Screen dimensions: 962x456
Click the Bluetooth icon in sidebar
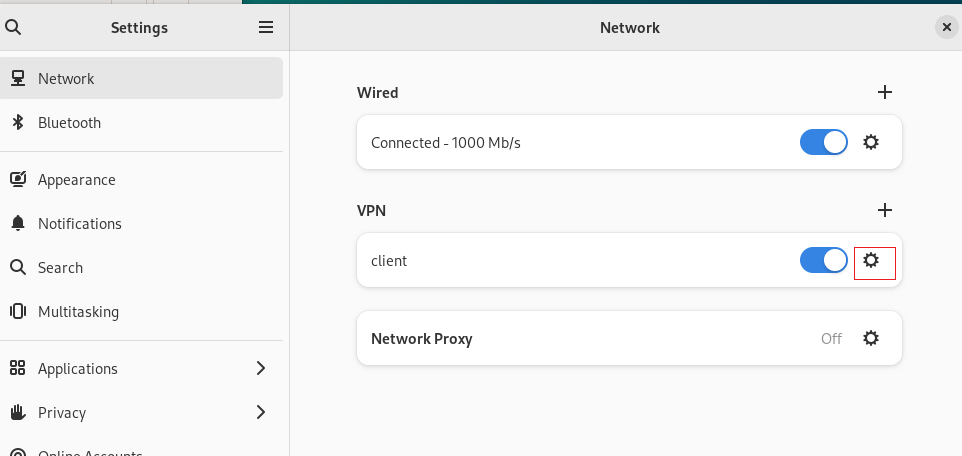click(x=18, y=122)
